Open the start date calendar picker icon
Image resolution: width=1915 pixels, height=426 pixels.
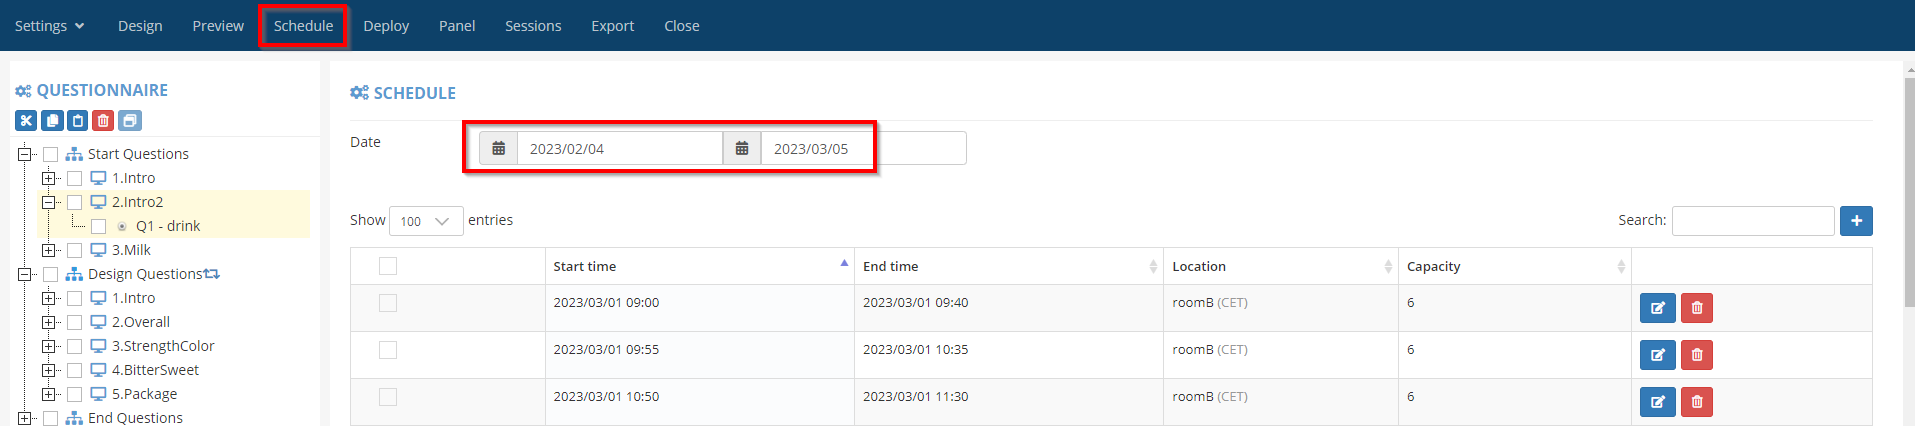click(498, 149)
